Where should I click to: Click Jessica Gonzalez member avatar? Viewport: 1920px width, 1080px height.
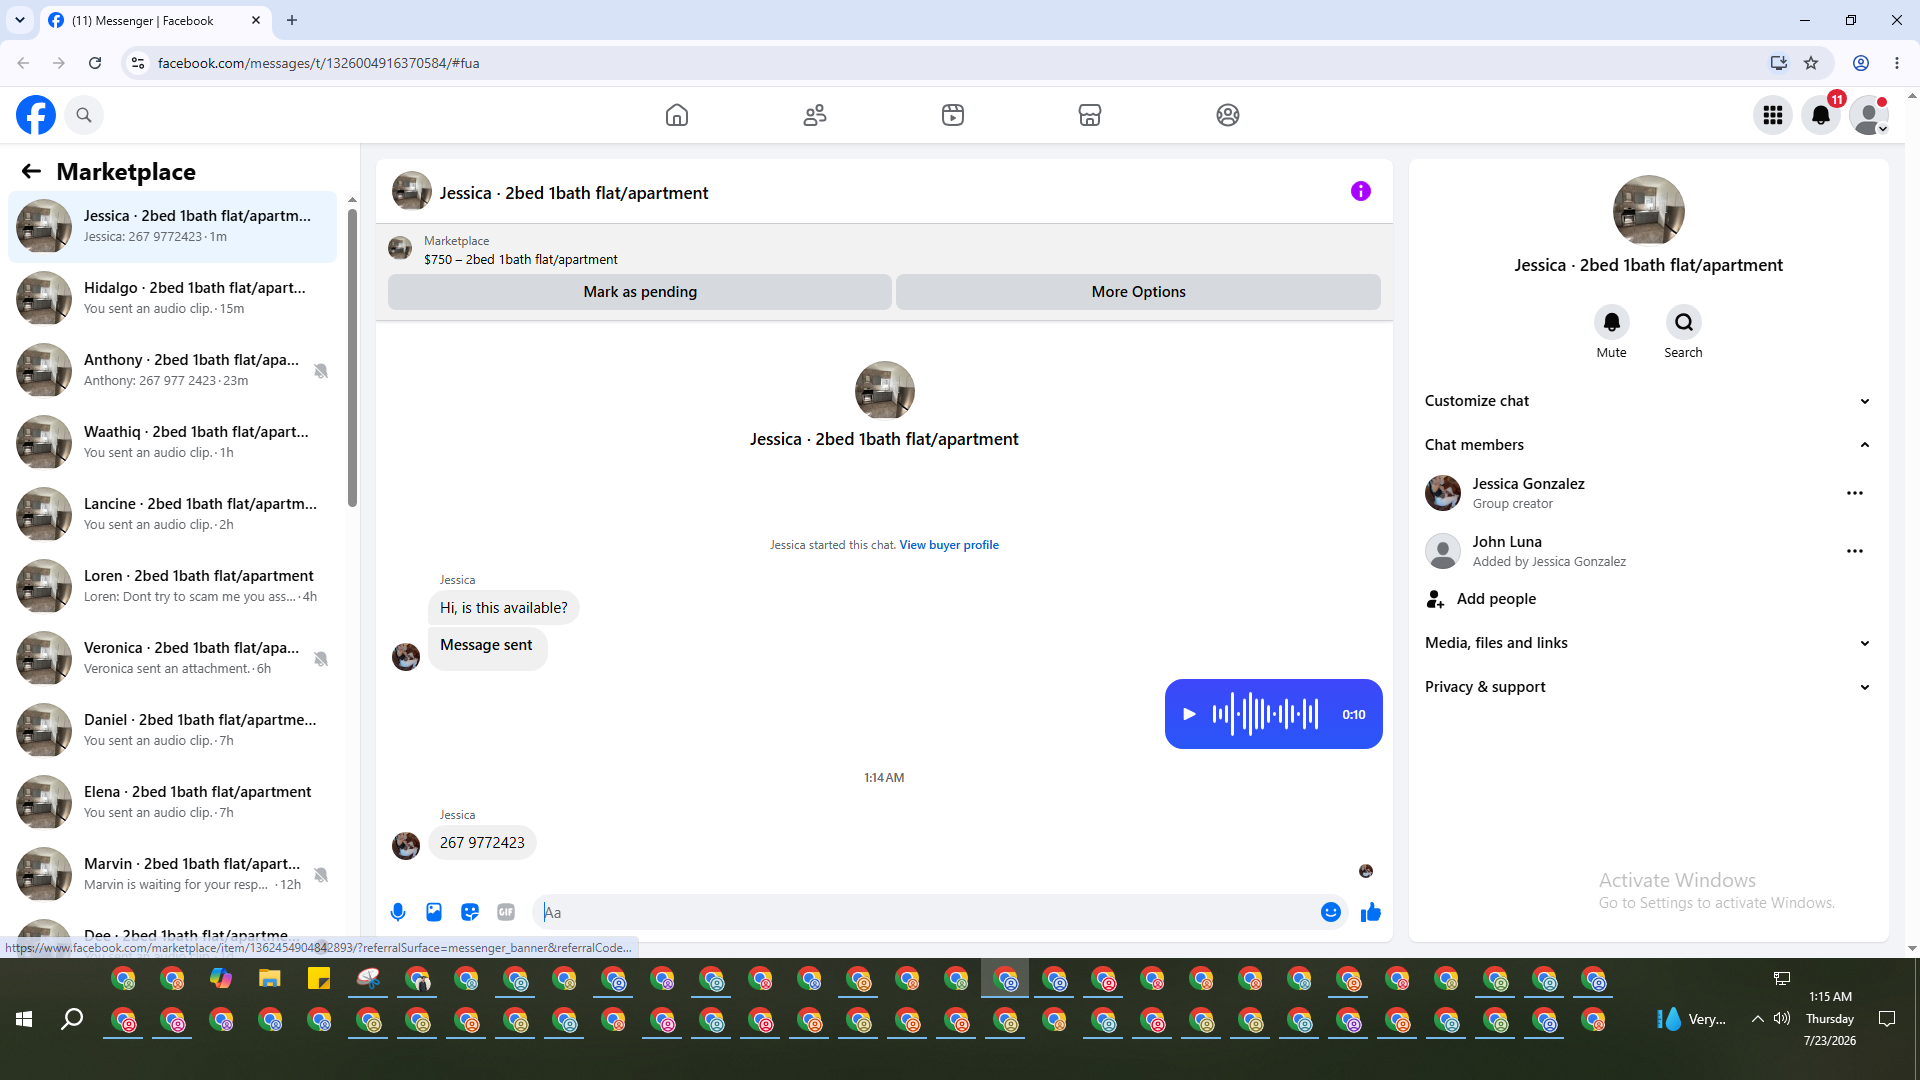point(1442,493)
